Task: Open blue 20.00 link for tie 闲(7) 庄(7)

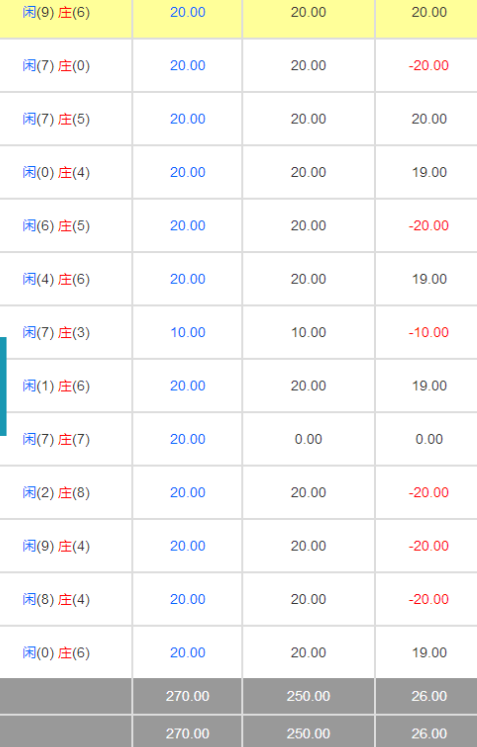Action: tap(188, 439)
